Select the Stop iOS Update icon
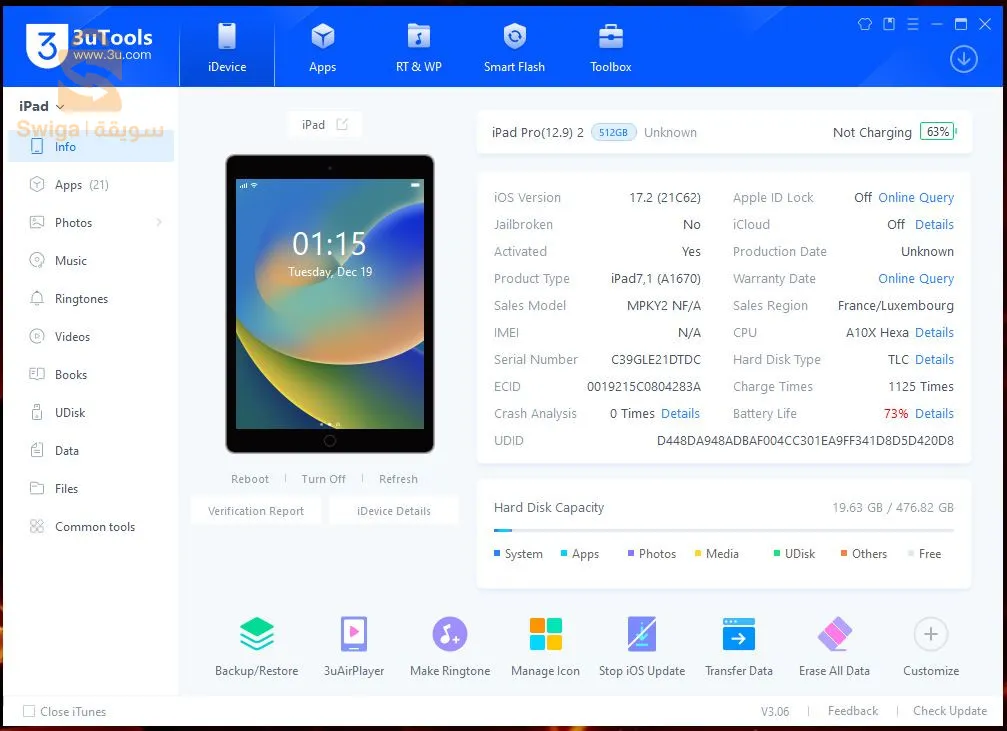1007x731 pixels. 642,635
